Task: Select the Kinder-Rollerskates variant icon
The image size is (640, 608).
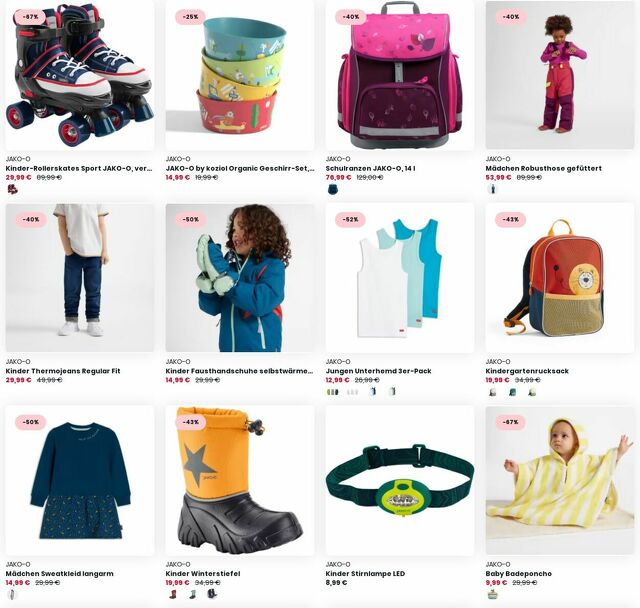Action: 13,189
